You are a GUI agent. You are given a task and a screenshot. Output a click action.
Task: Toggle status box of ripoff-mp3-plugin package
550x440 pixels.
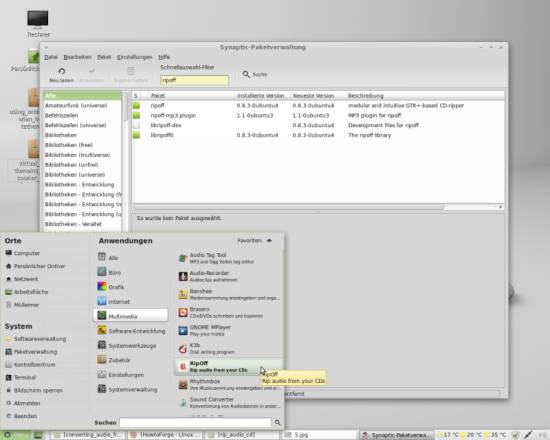click(136, 115)
